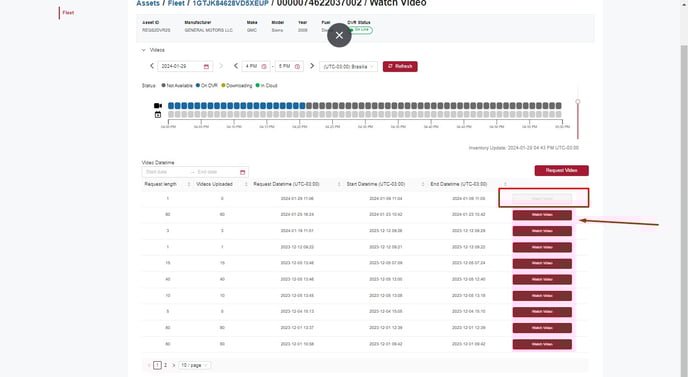Screen dimensions: 688x377
Task: Click the disabled Watch Video button in the first row
Action: (x=542, y=199)
